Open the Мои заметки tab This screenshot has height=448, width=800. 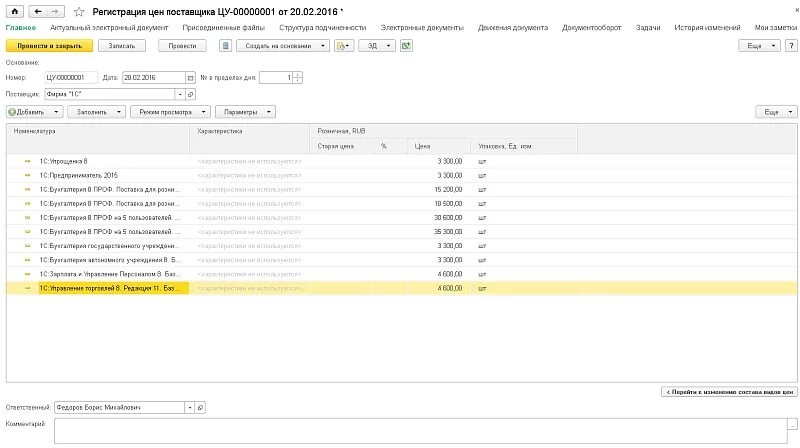pyautogui.click(x=776, y=28)
